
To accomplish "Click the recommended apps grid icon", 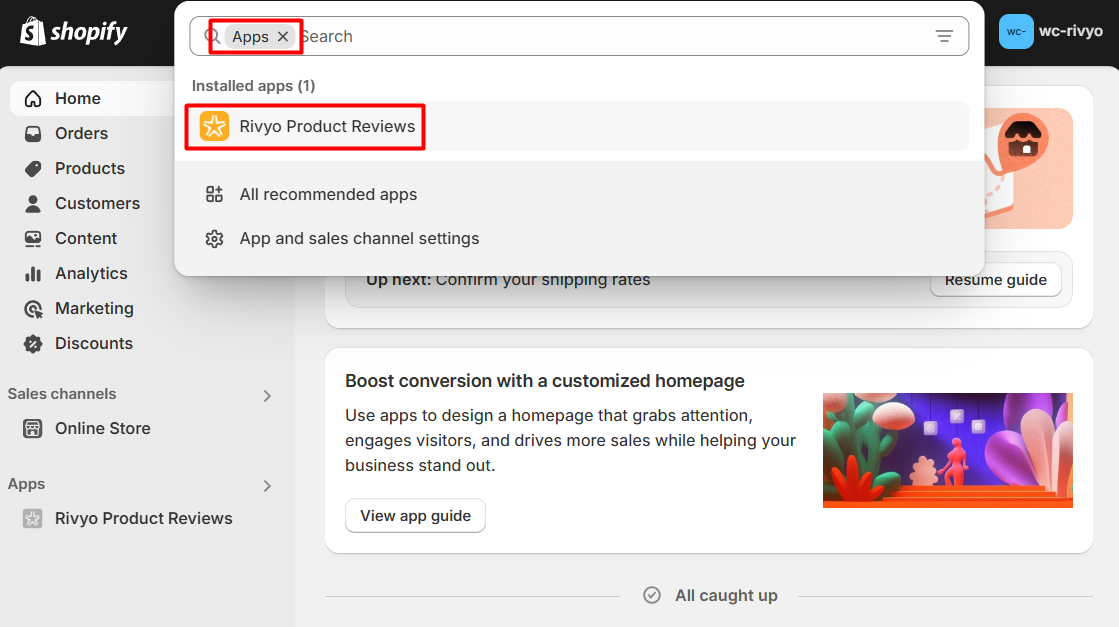I will pyautogui.click(x=214, y=194).
